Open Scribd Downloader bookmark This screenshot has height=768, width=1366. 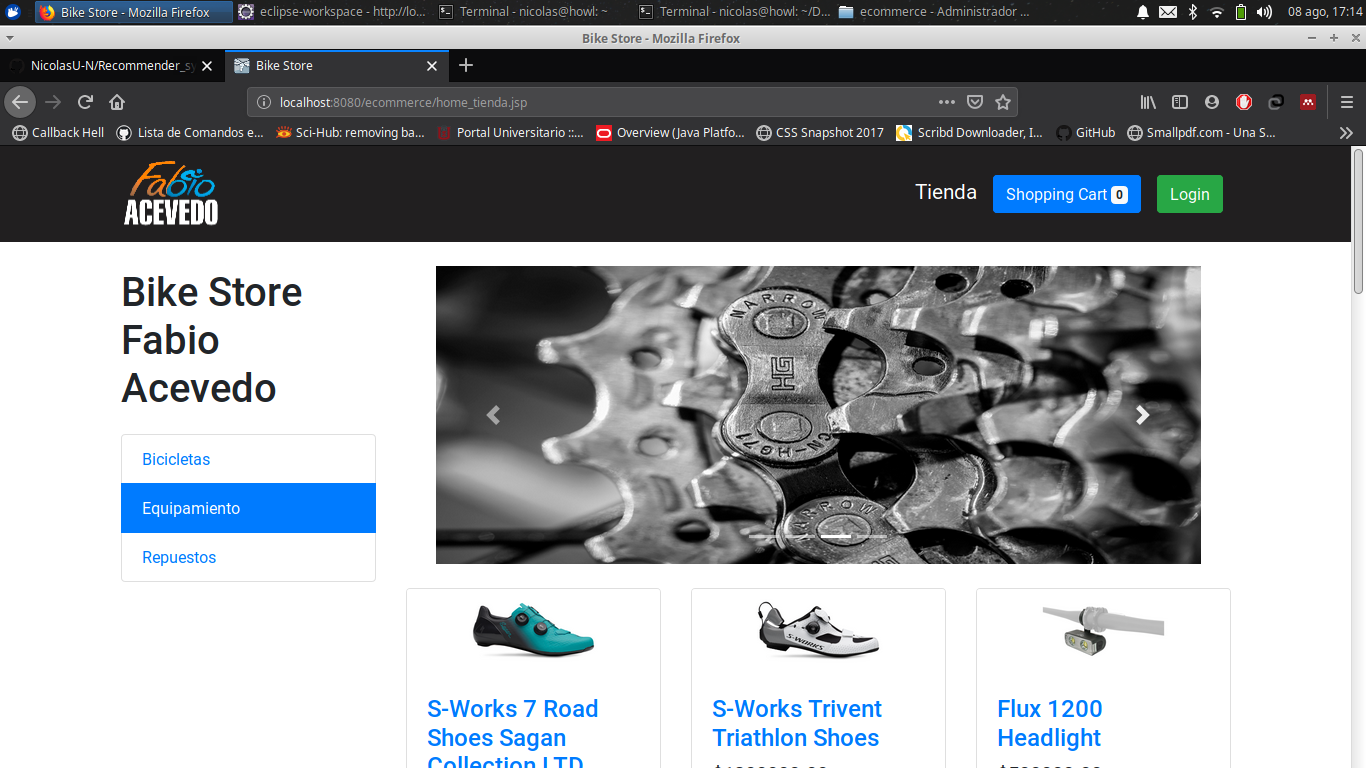(x=970, y=132)
